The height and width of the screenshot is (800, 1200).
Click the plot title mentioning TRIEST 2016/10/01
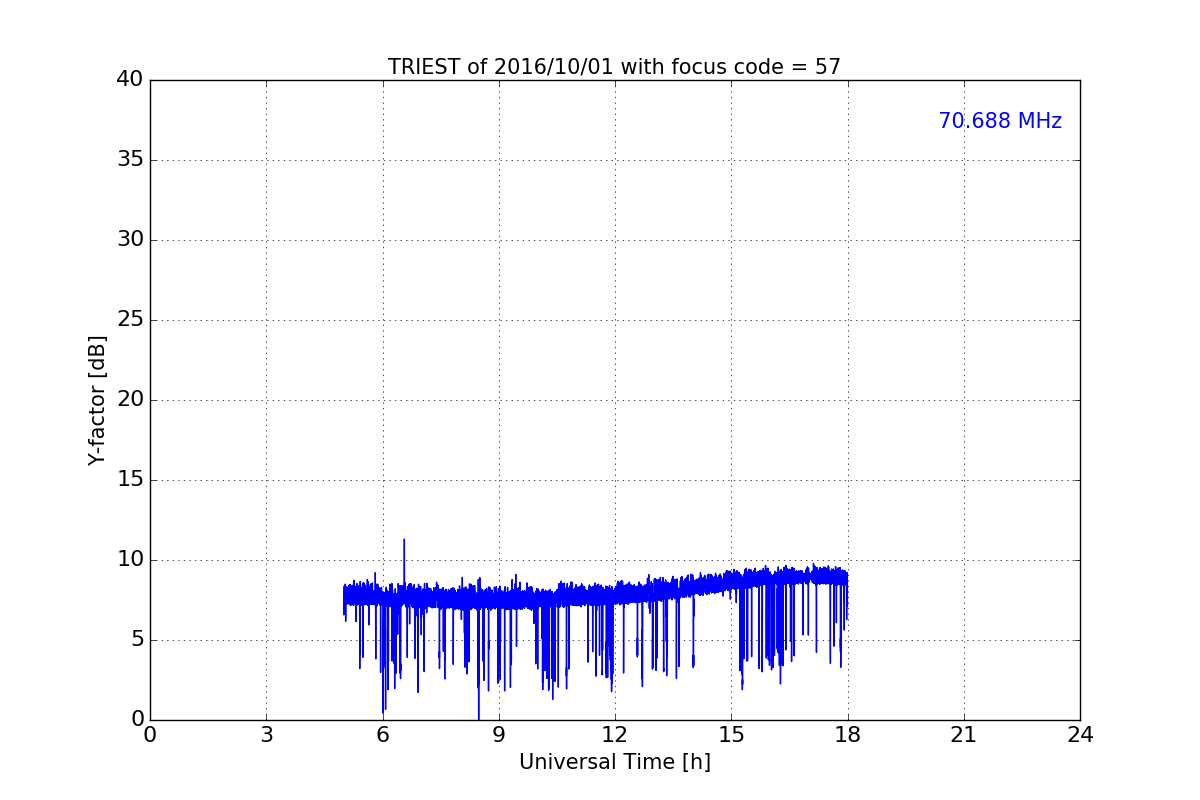tap(614, 67)
